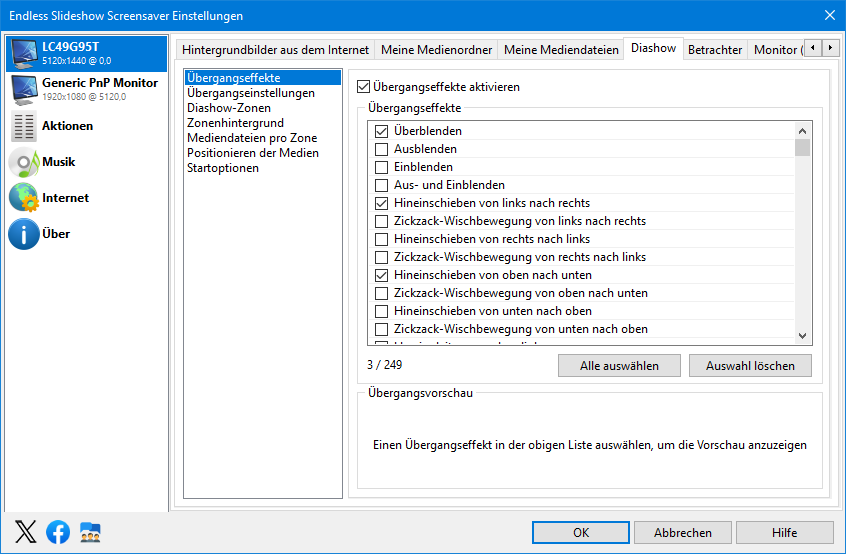The width and height of the screenshot is (846, 554).
Task: Select Übergangseffekte in settings list
Action: (263, 78)
